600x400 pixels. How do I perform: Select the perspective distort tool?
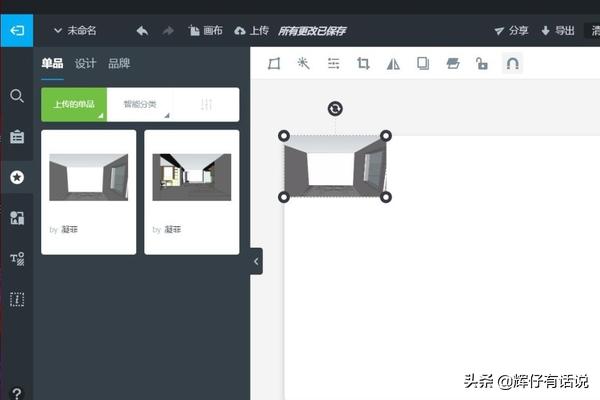tap(274, 64)
